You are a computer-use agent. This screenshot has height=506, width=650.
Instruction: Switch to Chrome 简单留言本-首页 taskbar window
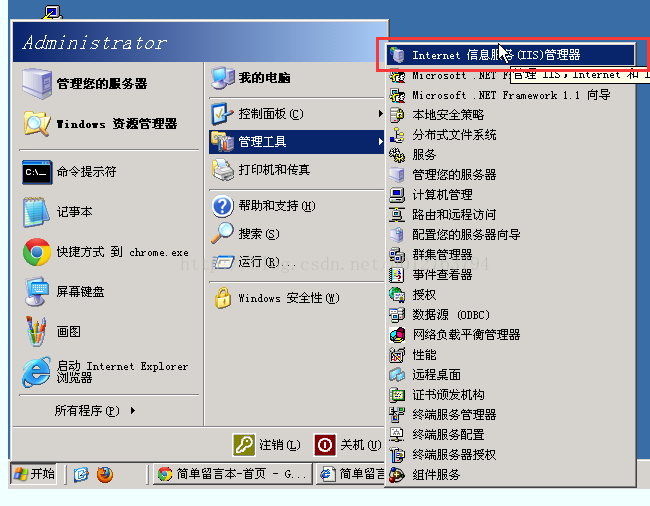click(x=232, y=474)
